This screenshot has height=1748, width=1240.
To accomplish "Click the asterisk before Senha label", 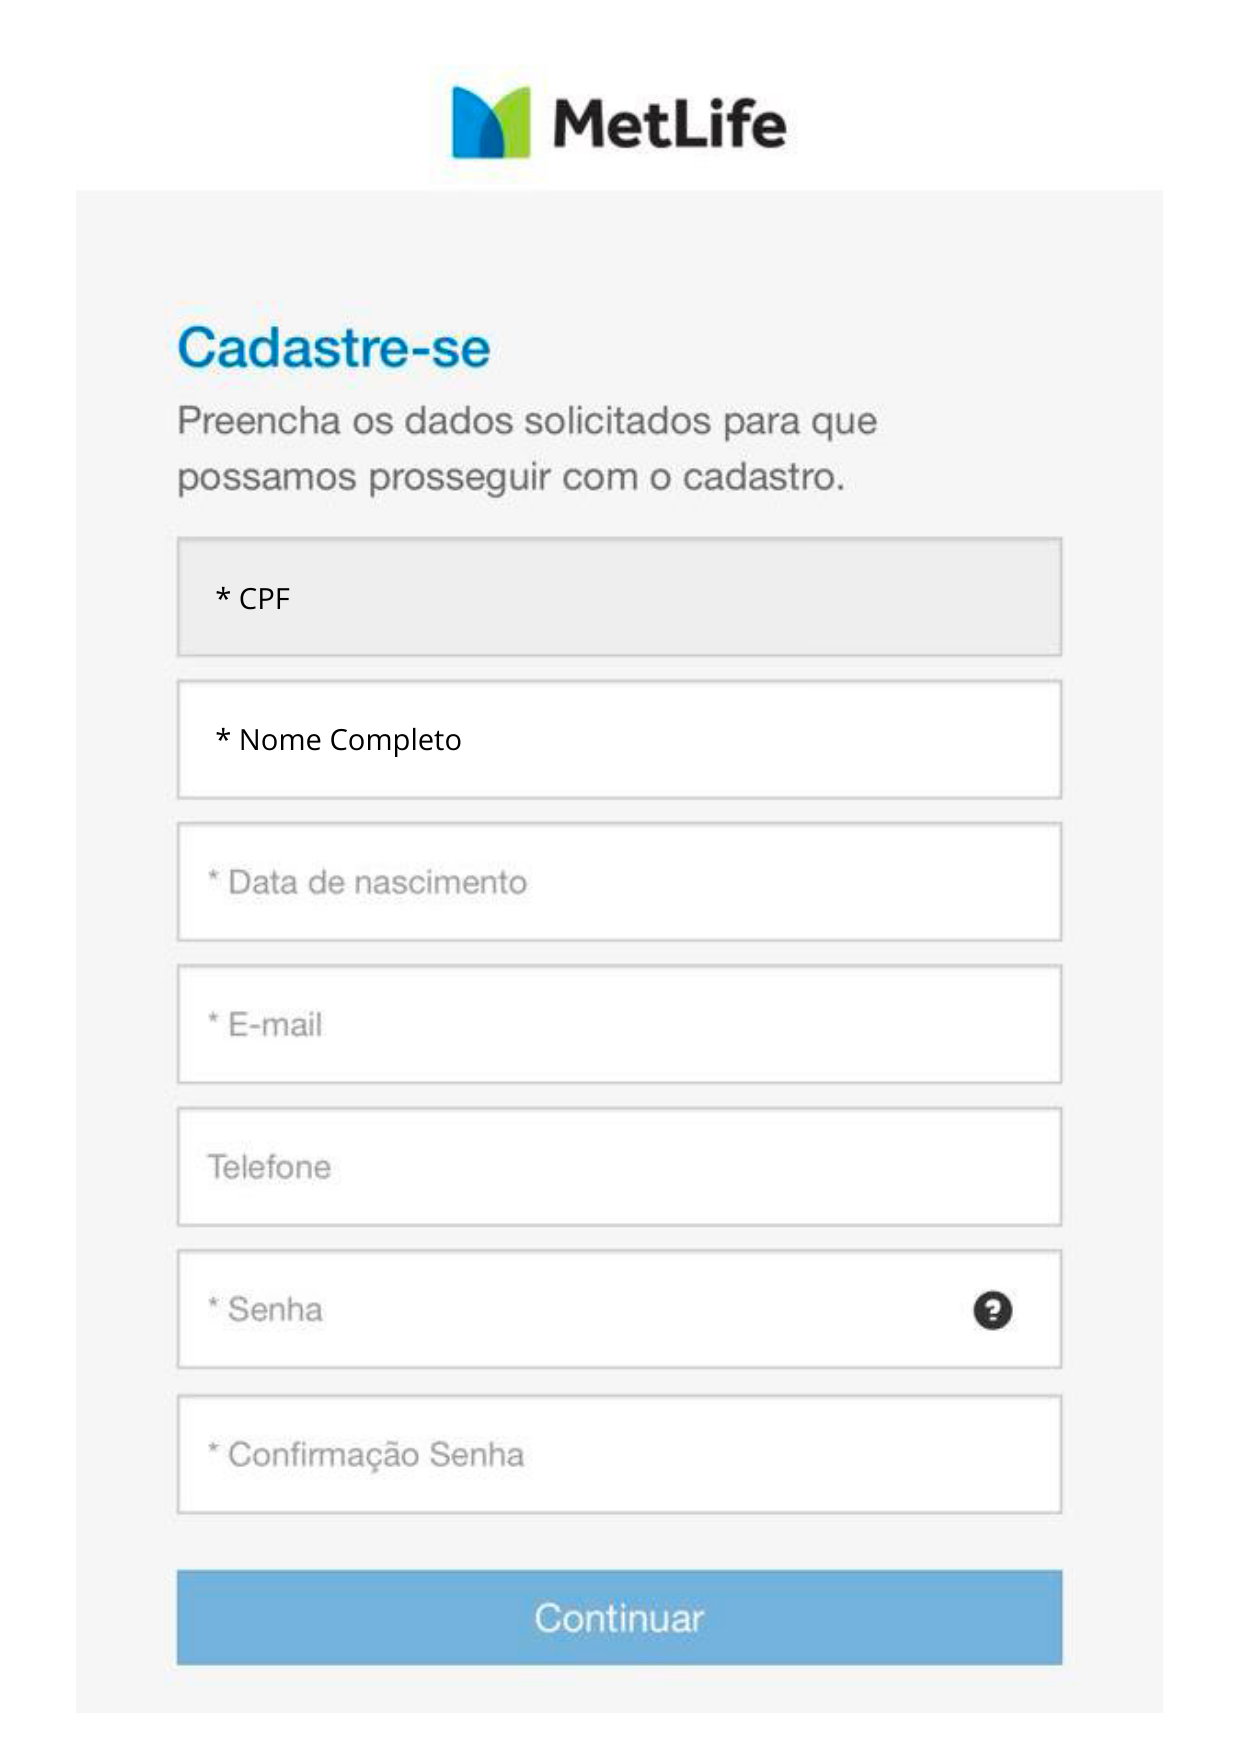I will coord(213,1305).
